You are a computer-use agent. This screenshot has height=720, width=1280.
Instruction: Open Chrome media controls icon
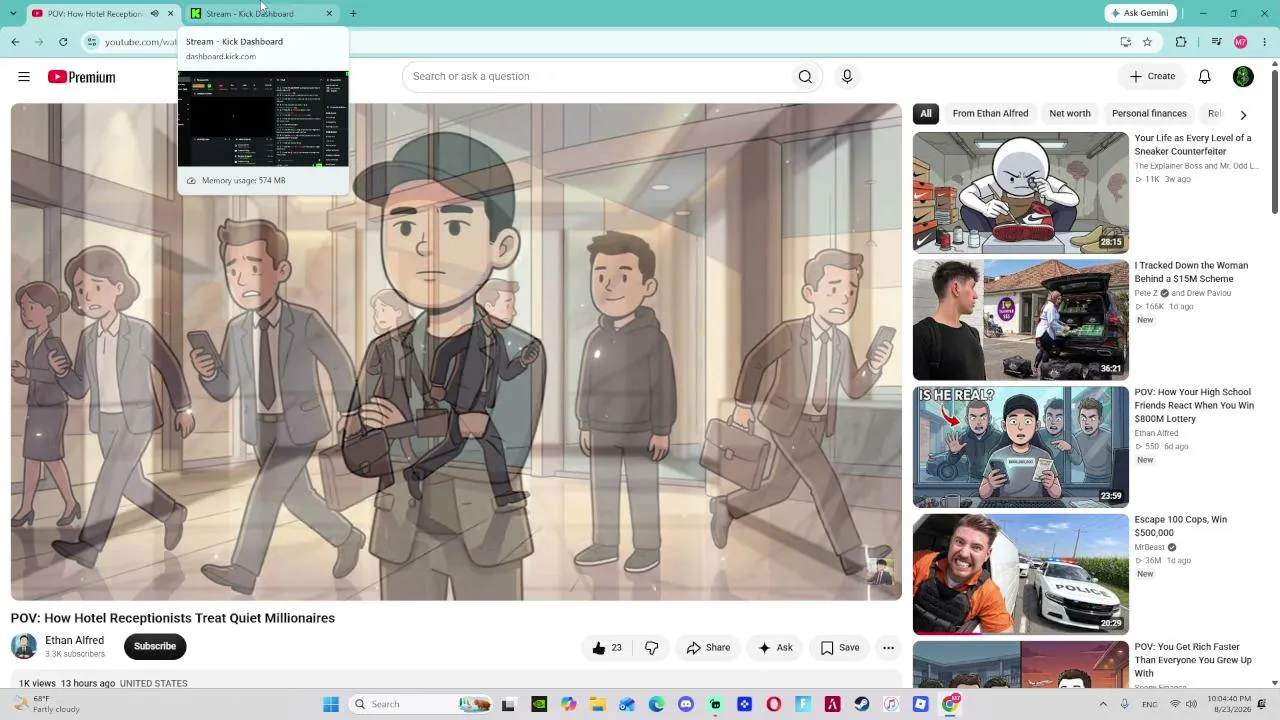[1216, 42]
